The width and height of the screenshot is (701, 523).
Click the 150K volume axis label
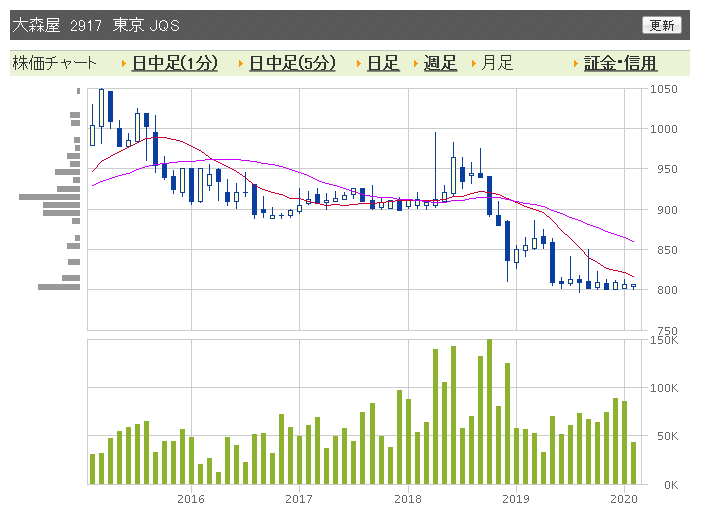point(663,341)
